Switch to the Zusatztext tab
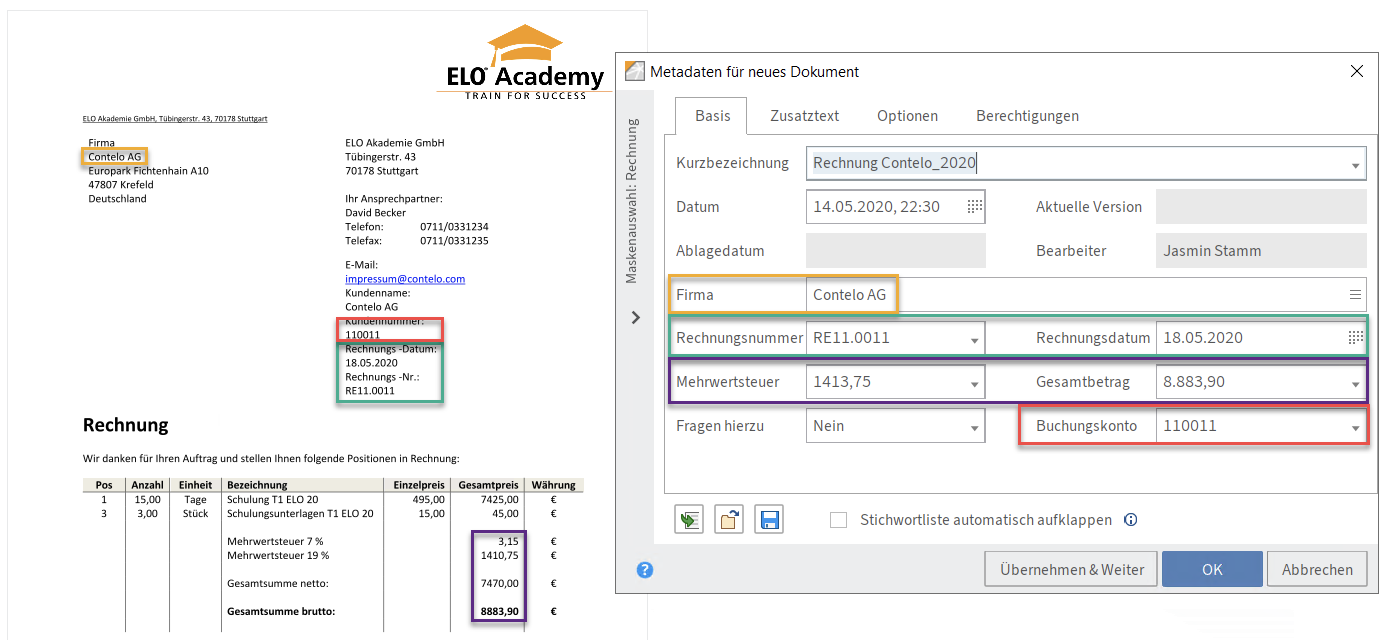 click(x=804, y=116)
